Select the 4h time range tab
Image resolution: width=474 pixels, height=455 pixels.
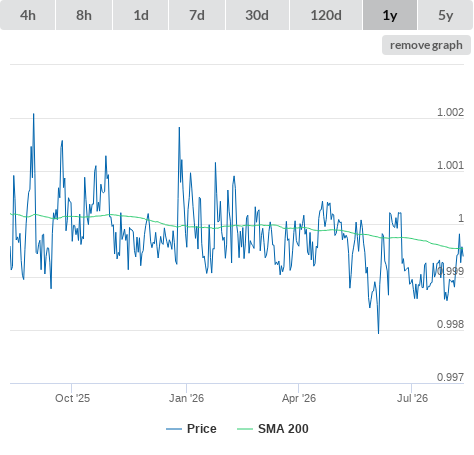(28, 15)
